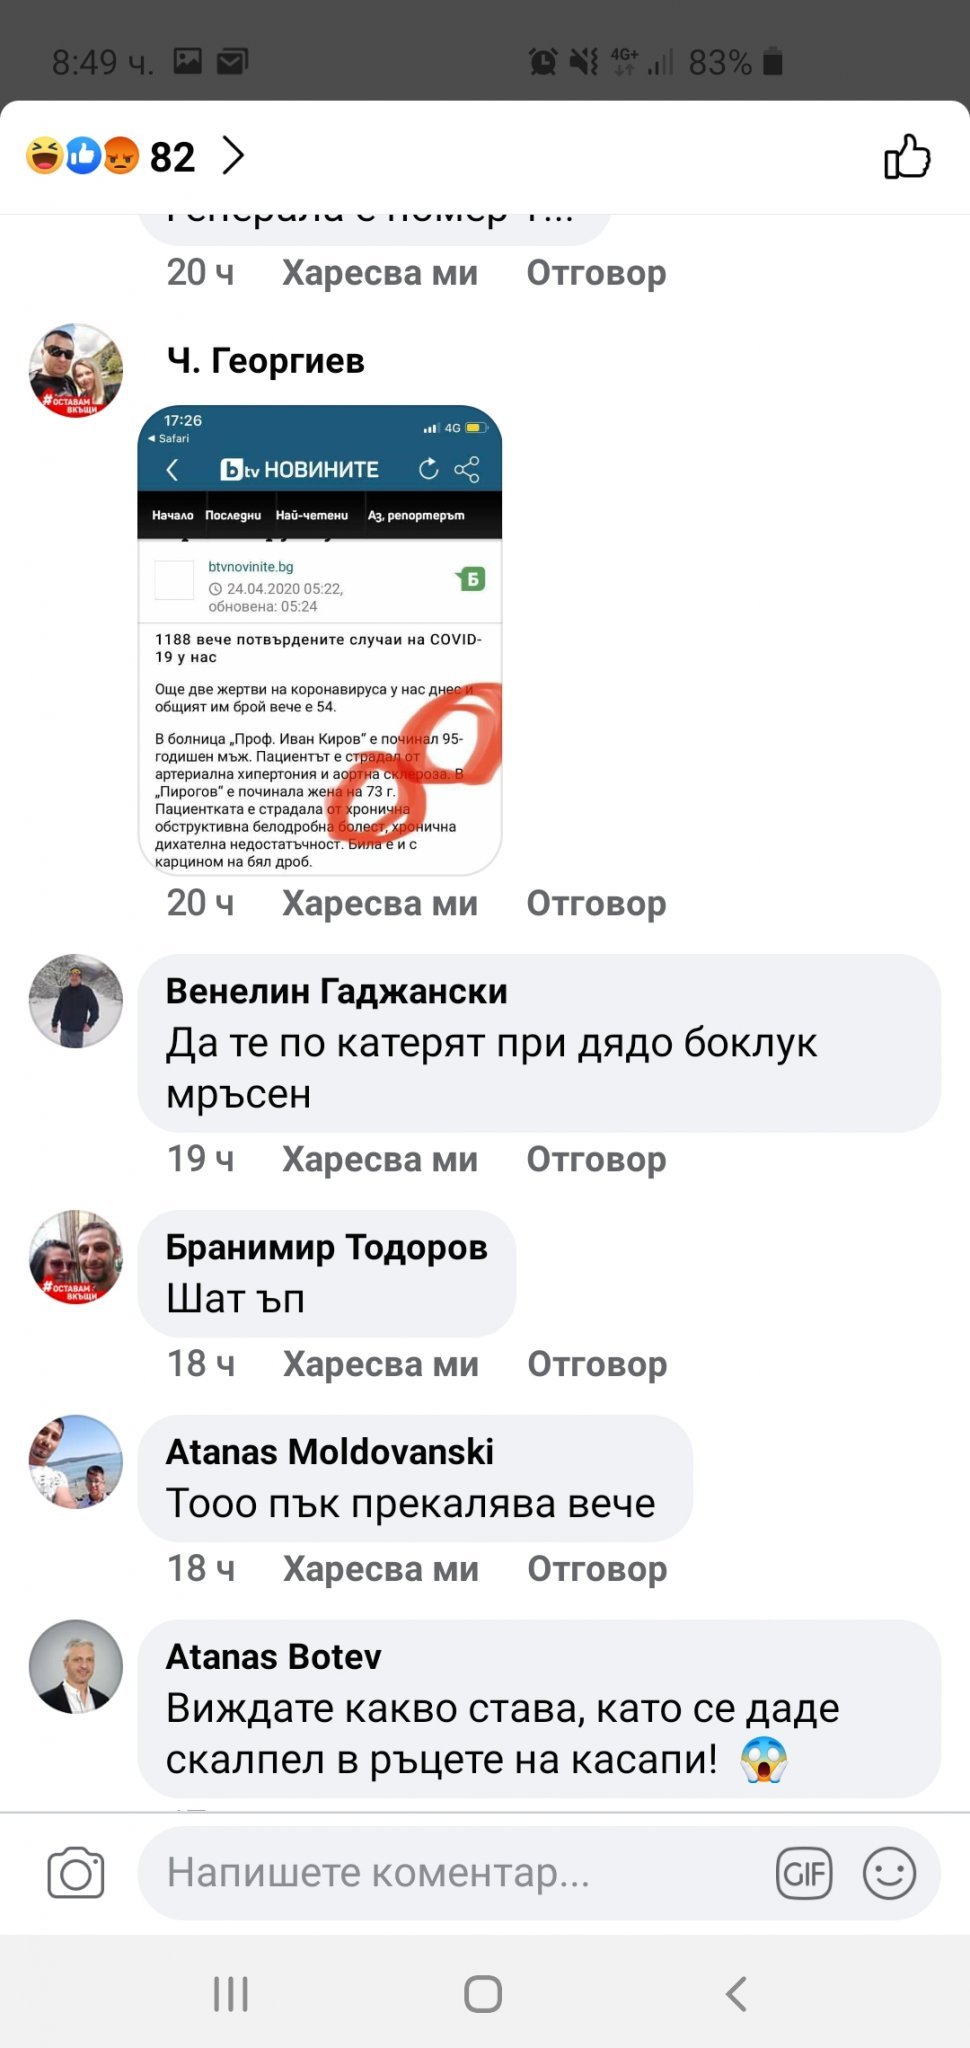Open the emoji smiley picker
970x2048 pixels.
(889, 1873)
